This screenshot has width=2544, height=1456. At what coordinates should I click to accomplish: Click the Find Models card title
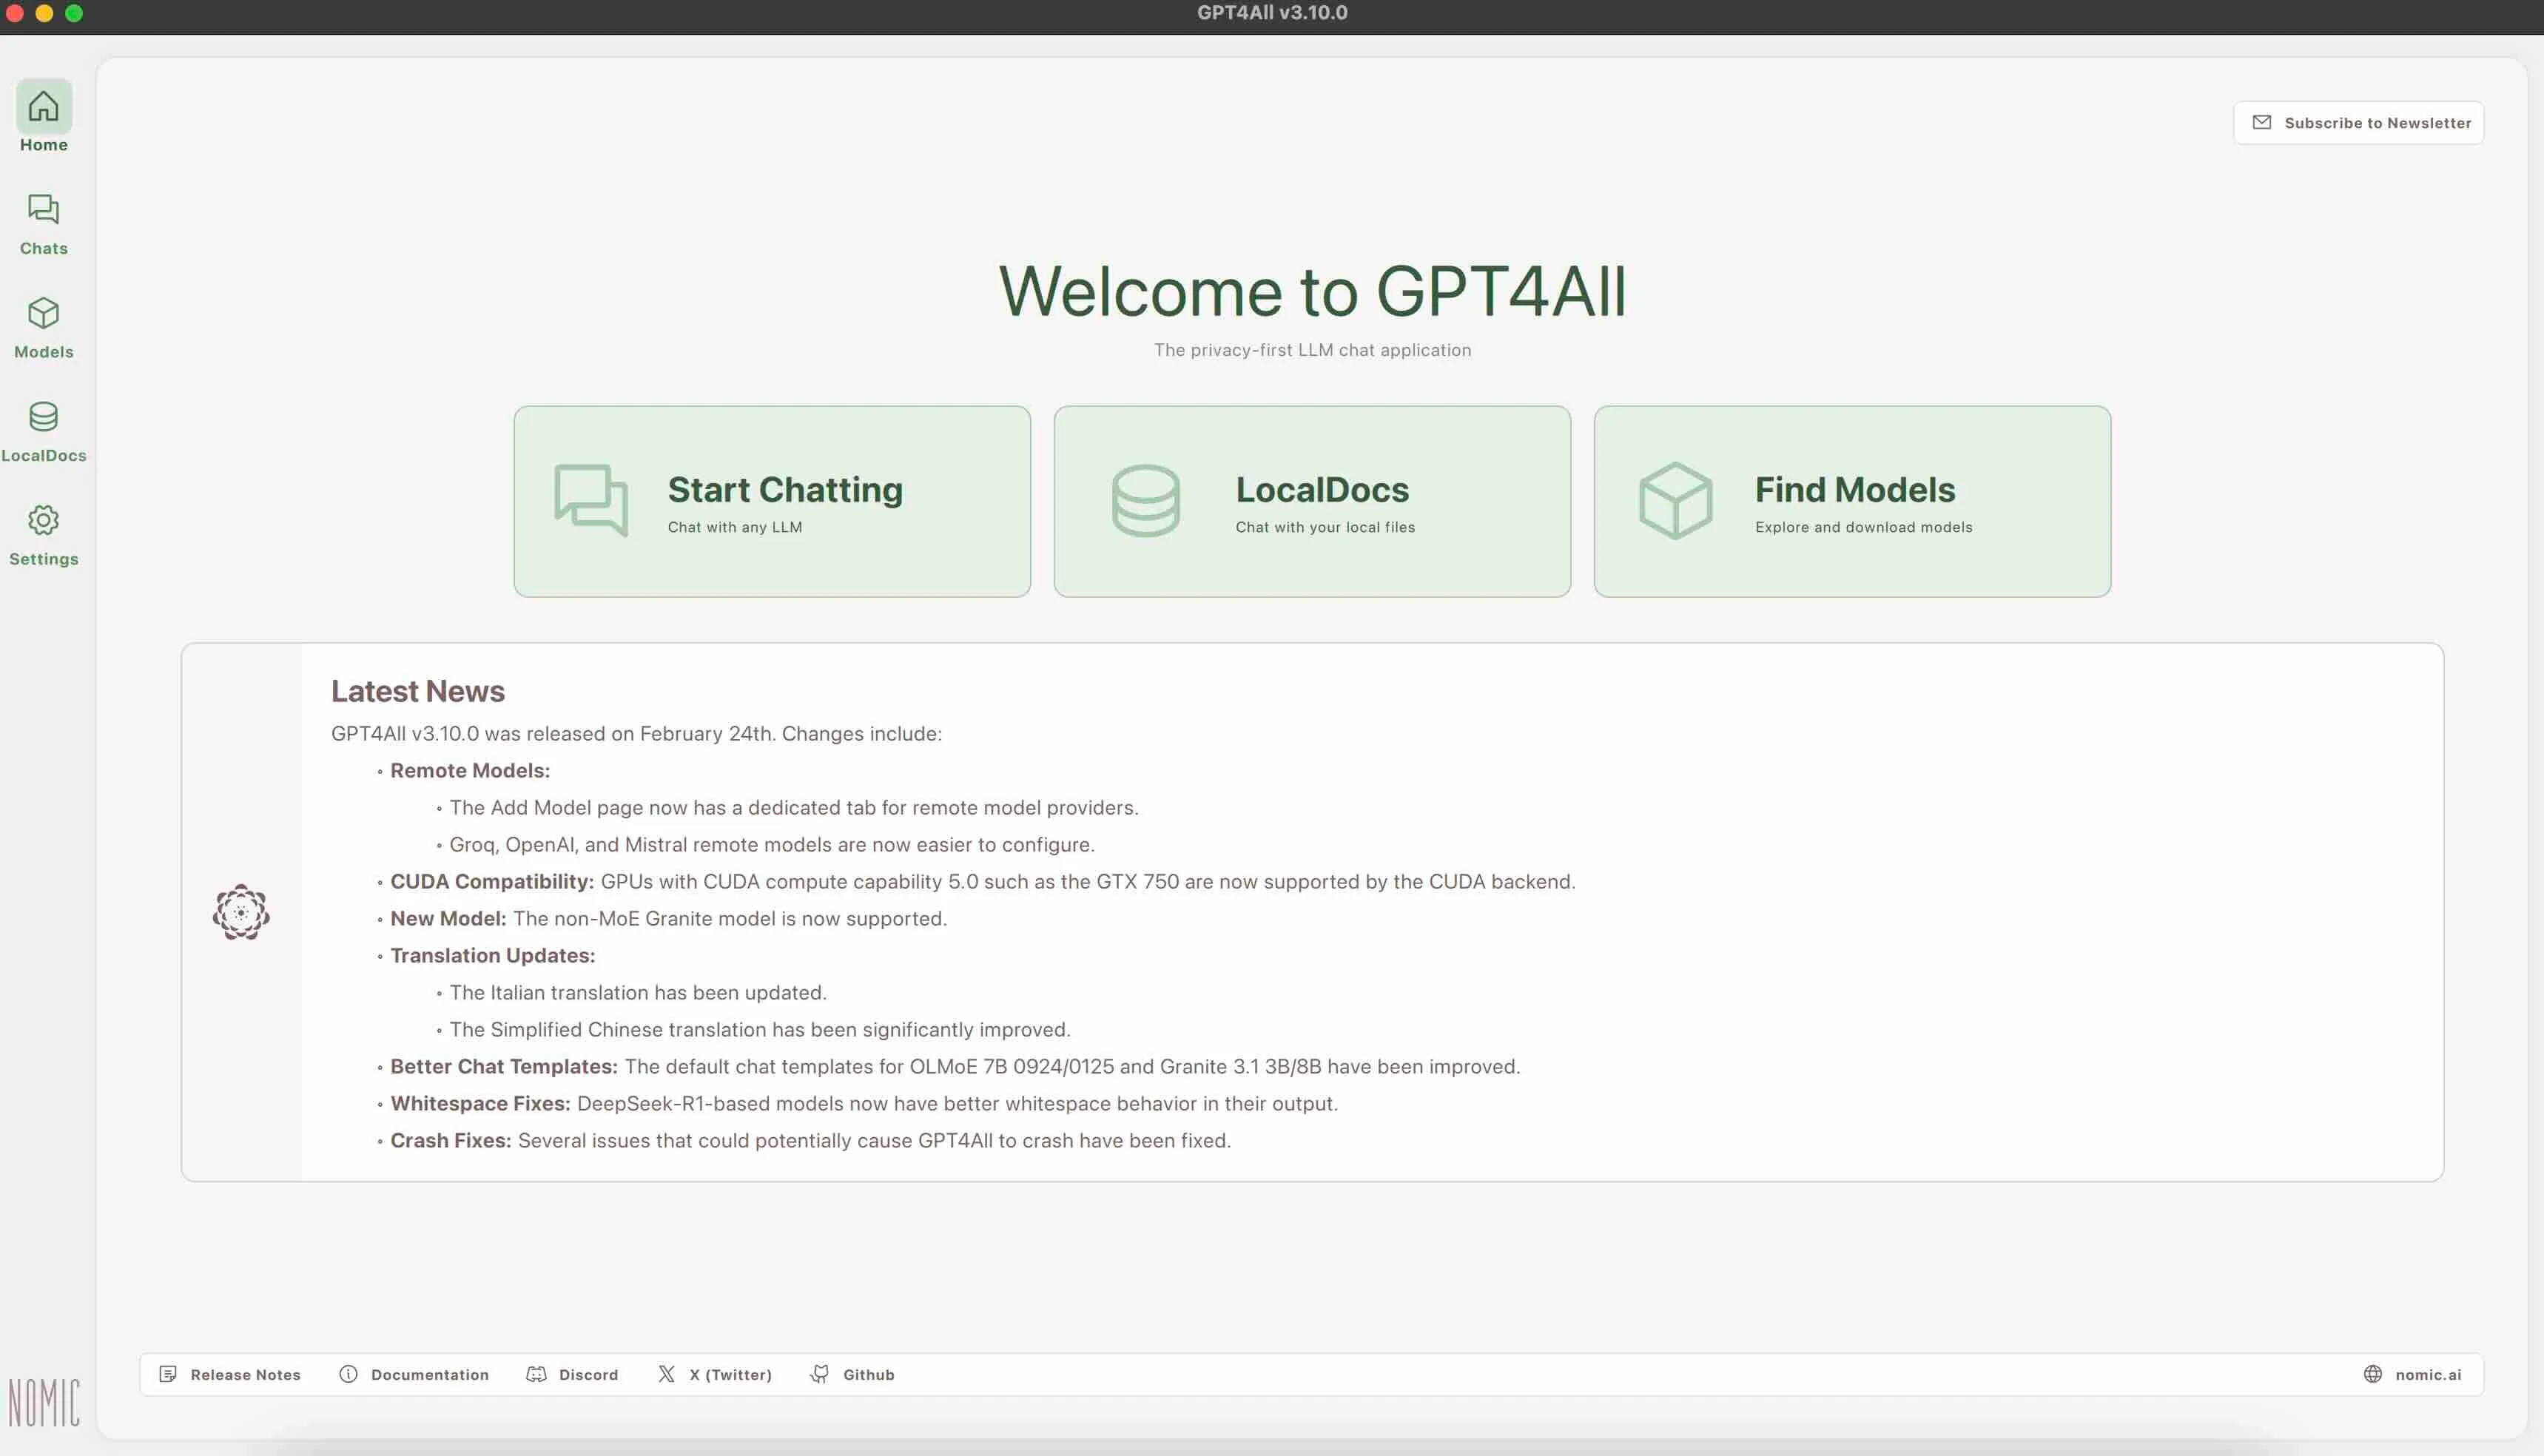pyautogui.click(x=1855, y=489)
